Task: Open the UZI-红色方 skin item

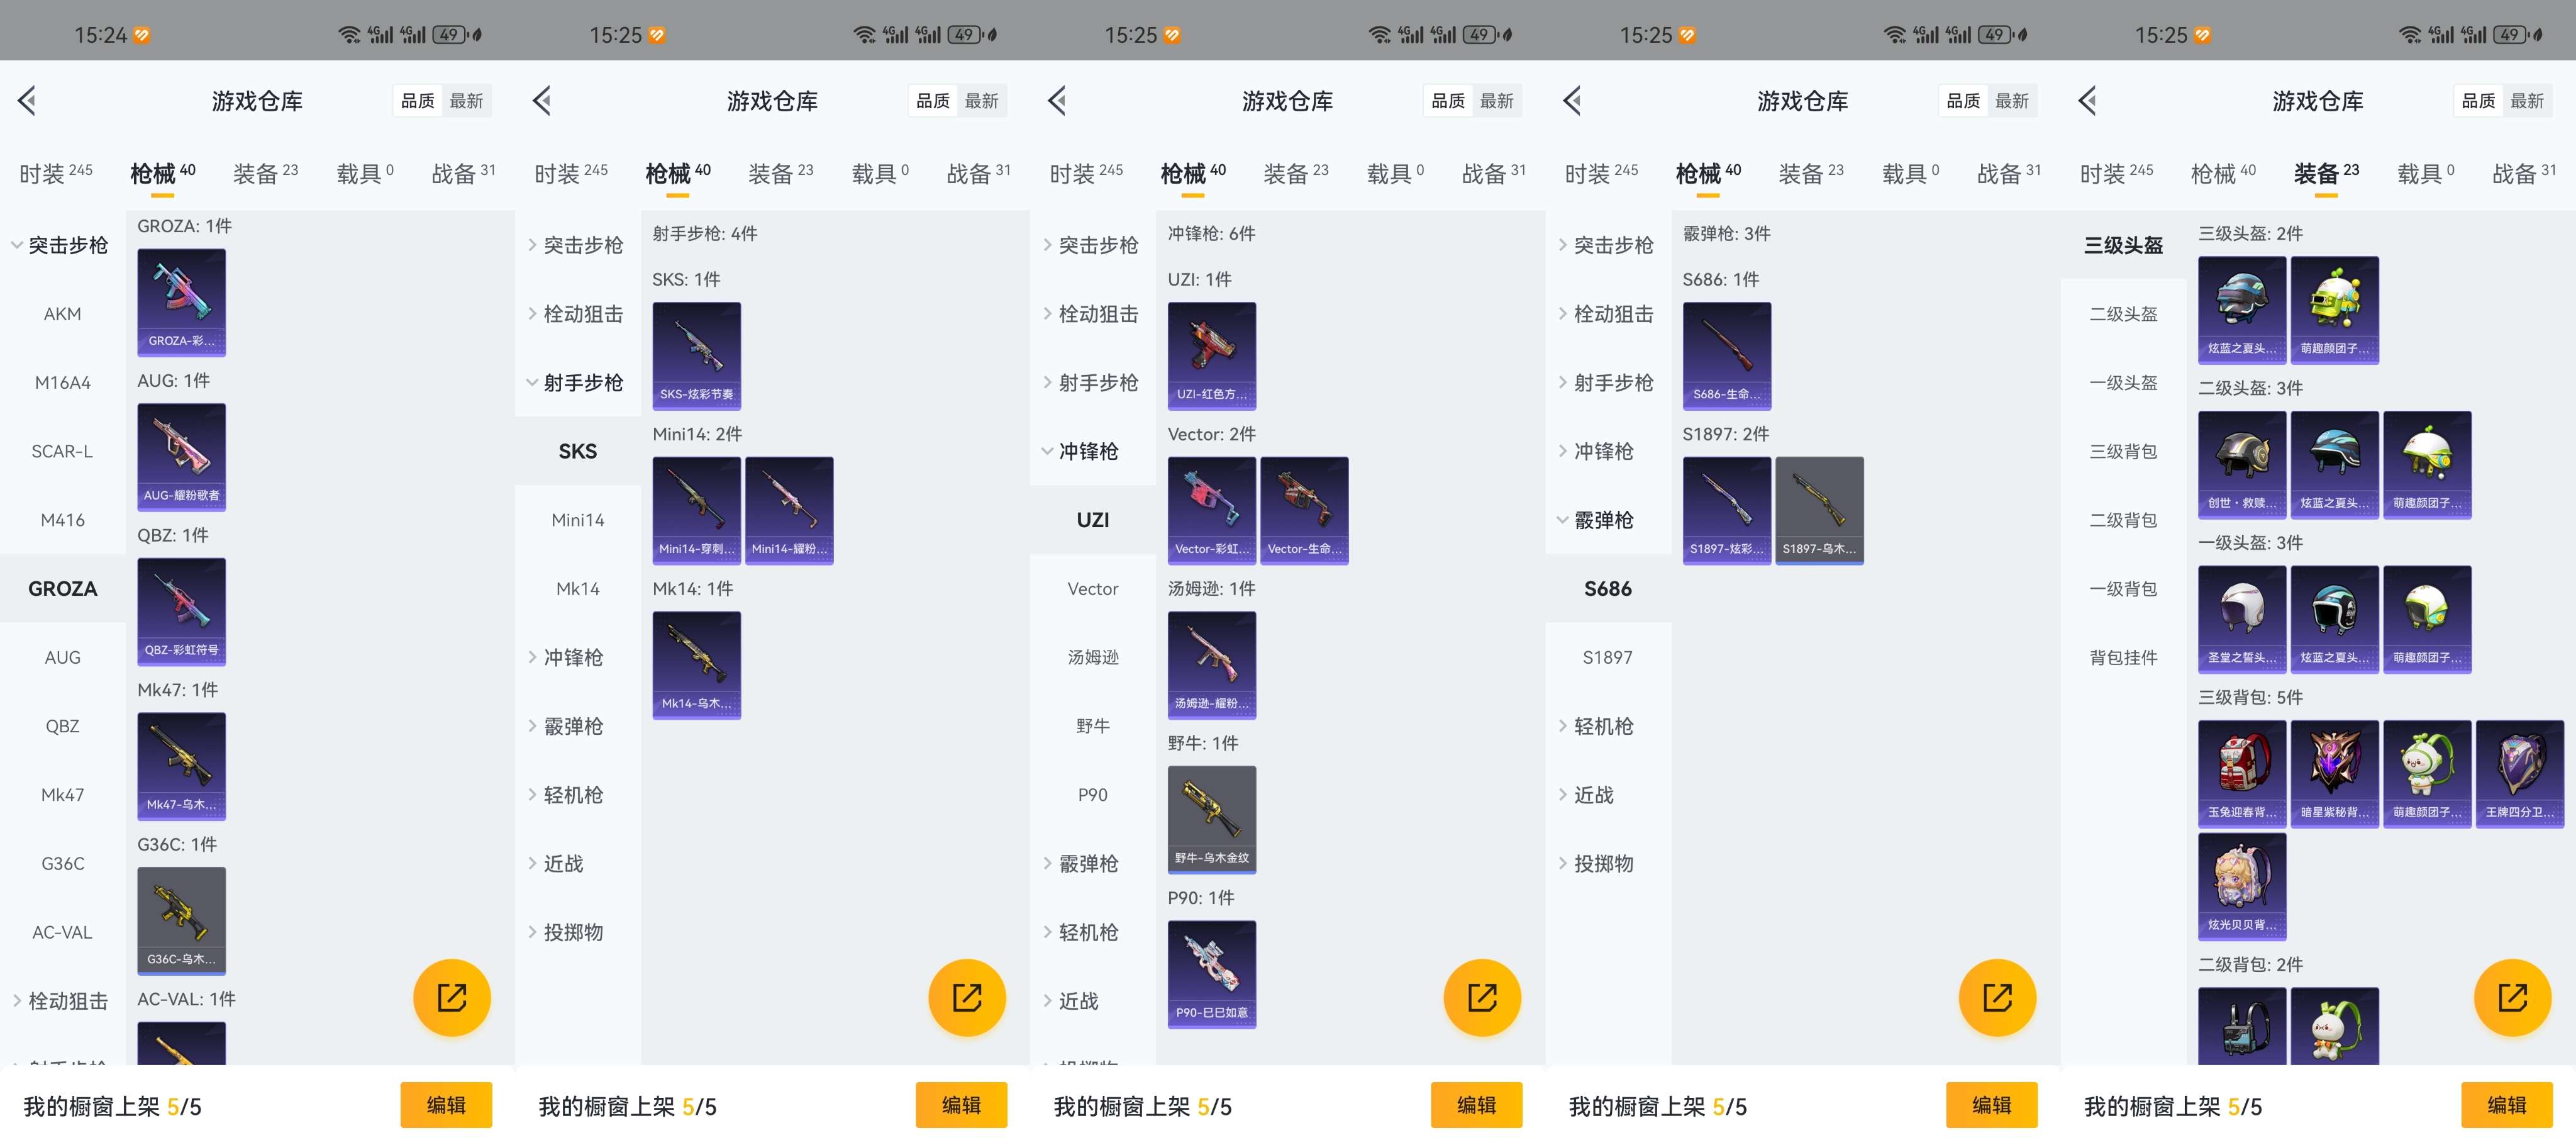Action: pos(1211,356)
